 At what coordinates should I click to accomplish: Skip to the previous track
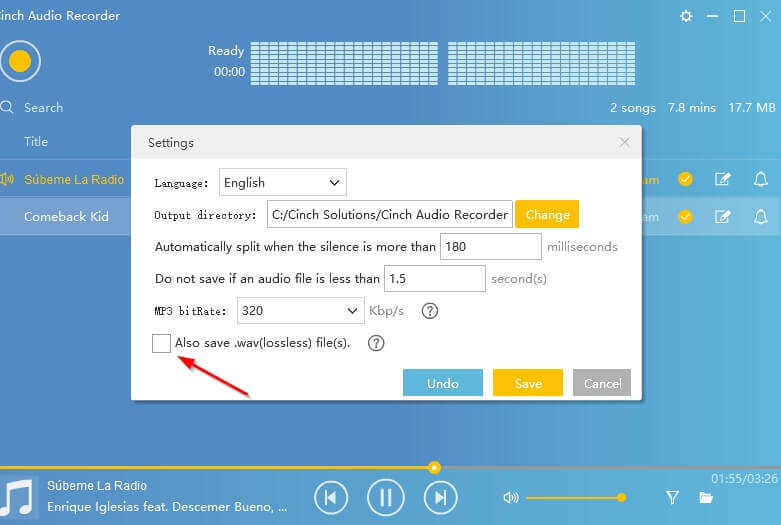pos(331,498)
